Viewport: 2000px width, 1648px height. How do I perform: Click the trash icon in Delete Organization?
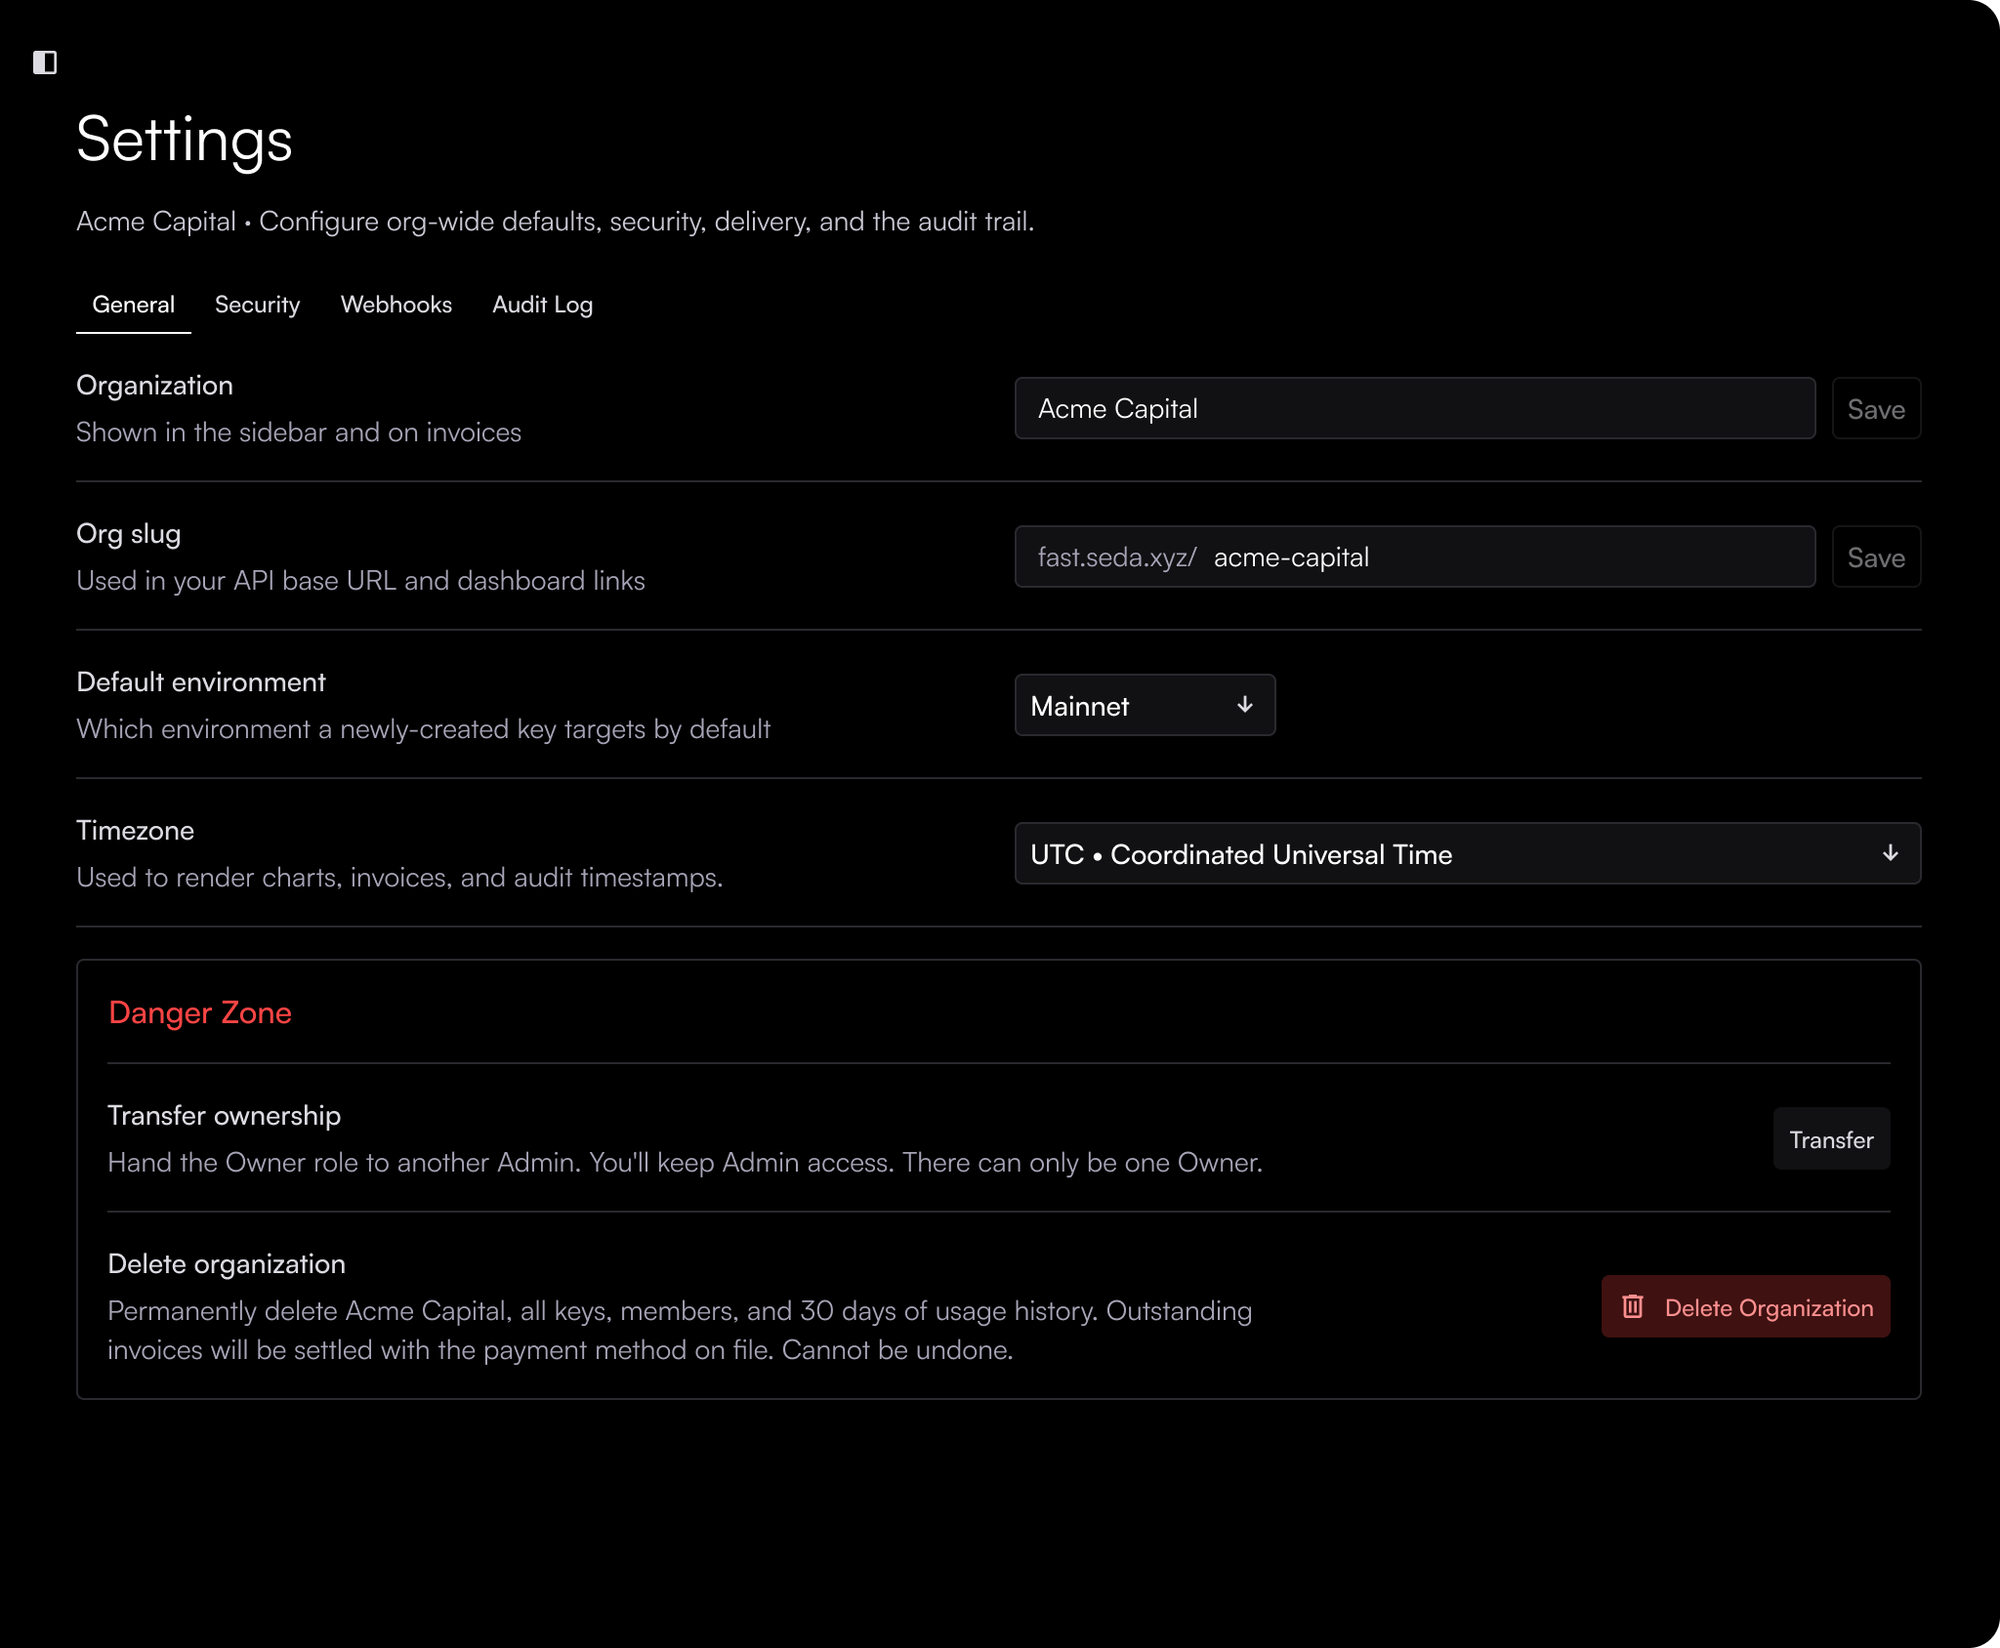[x=1633, y=1307]
